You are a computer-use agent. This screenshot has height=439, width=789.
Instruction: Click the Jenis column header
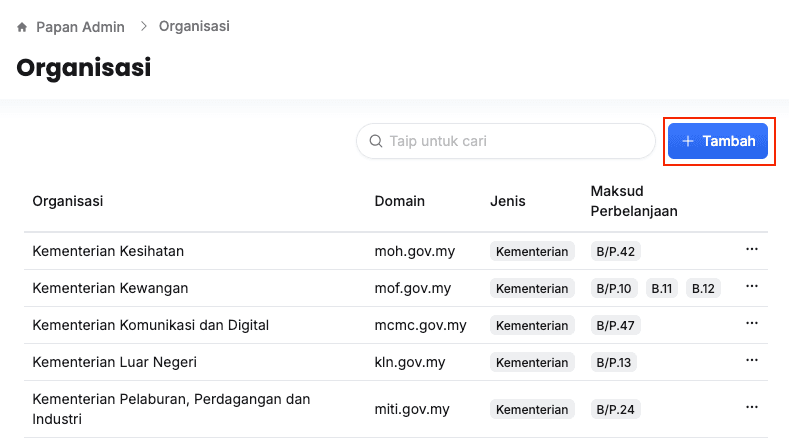508,201
